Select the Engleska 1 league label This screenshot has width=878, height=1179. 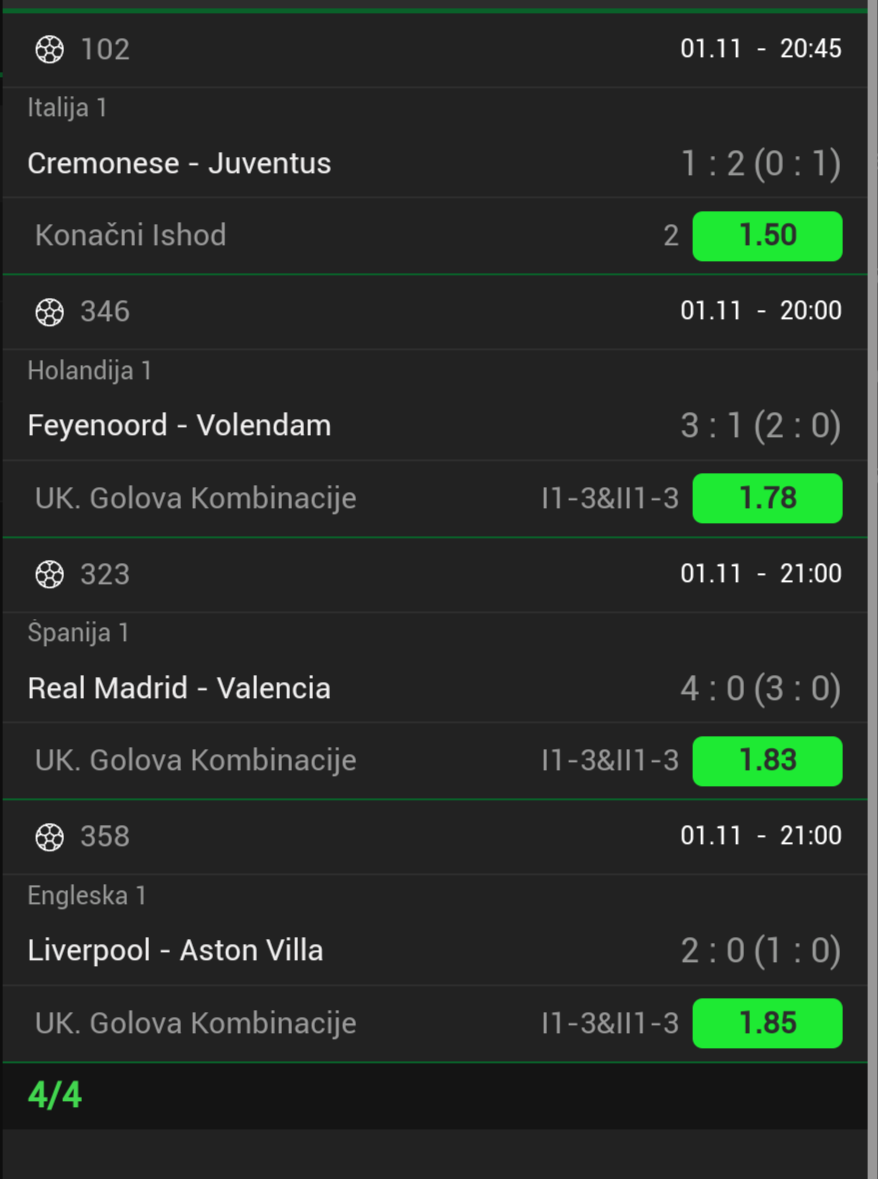(x=87, y=895)
